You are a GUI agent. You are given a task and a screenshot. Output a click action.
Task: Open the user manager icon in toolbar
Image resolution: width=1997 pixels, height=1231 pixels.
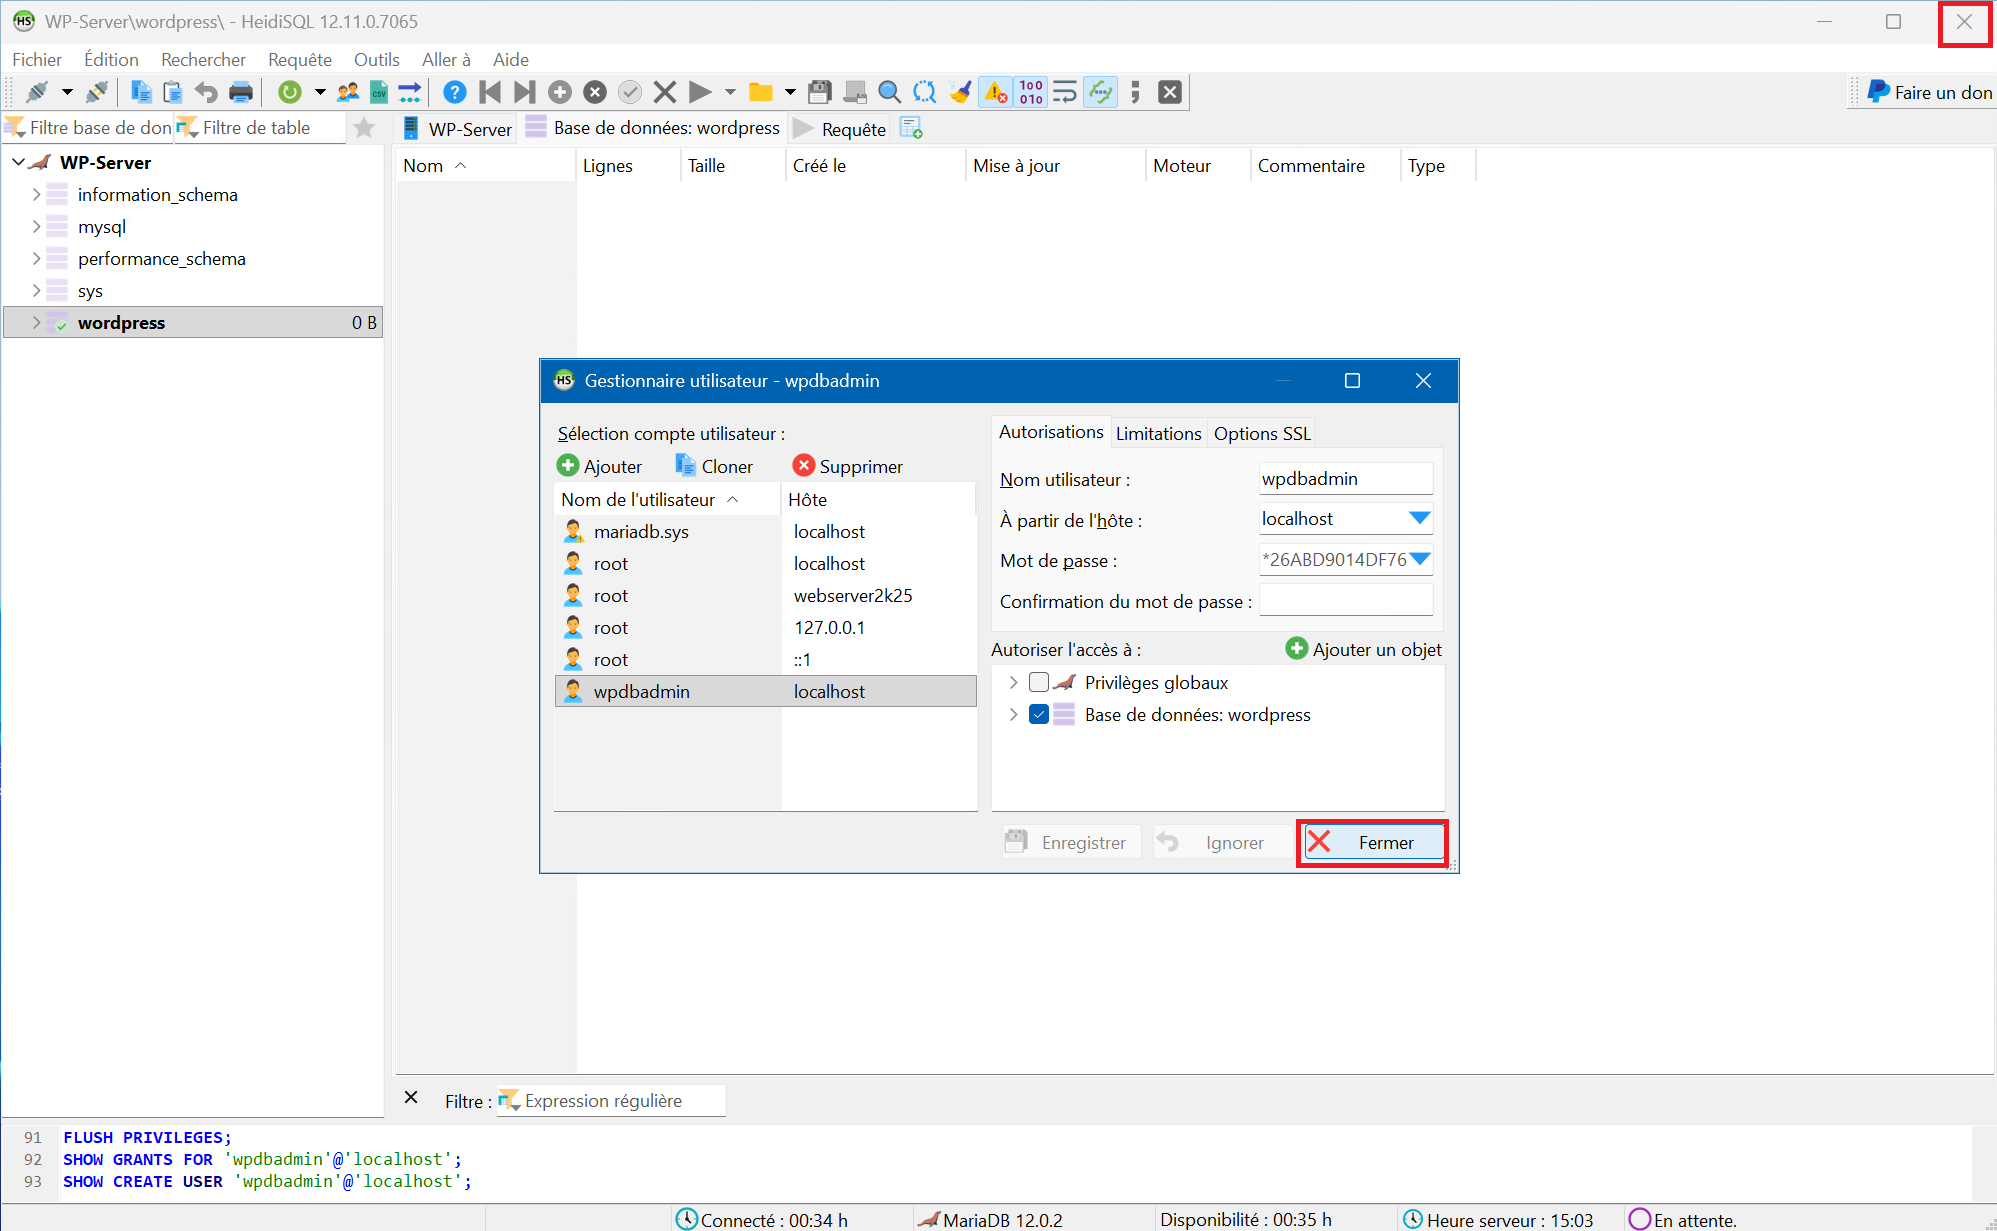348,93
